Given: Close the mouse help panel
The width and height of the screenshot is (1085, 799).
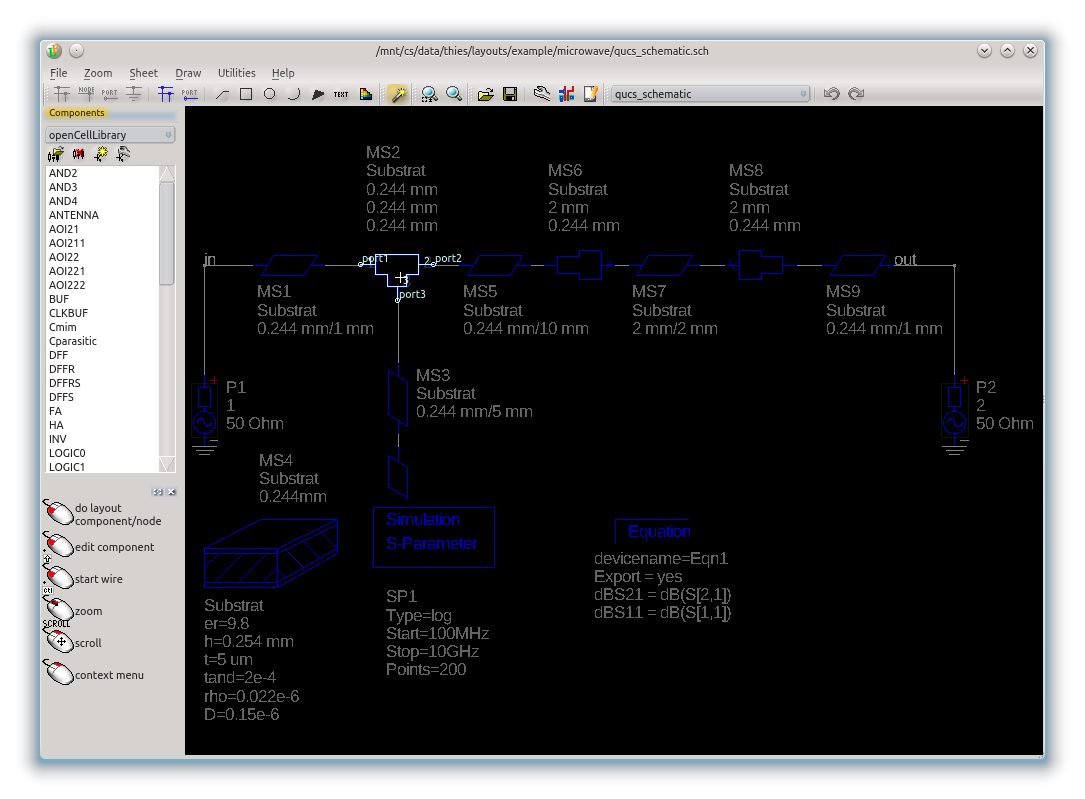Looking at the screenshot, I should point(172,492).
